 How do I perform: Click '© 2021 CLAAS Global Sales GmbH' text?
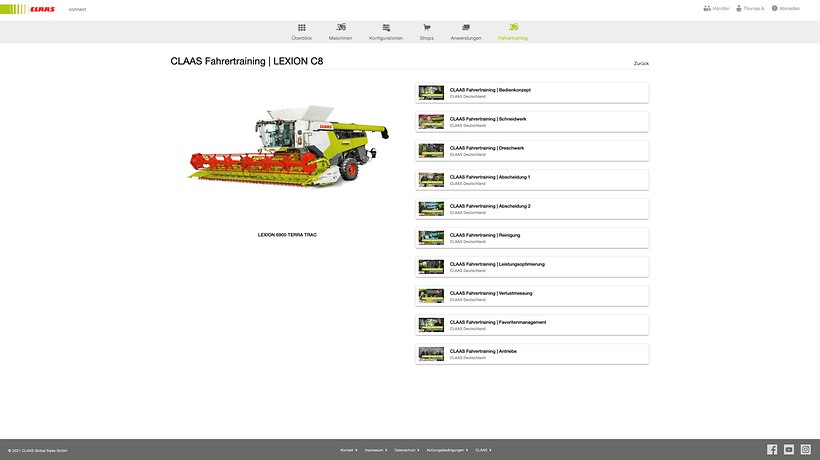[x=38, y=451]
